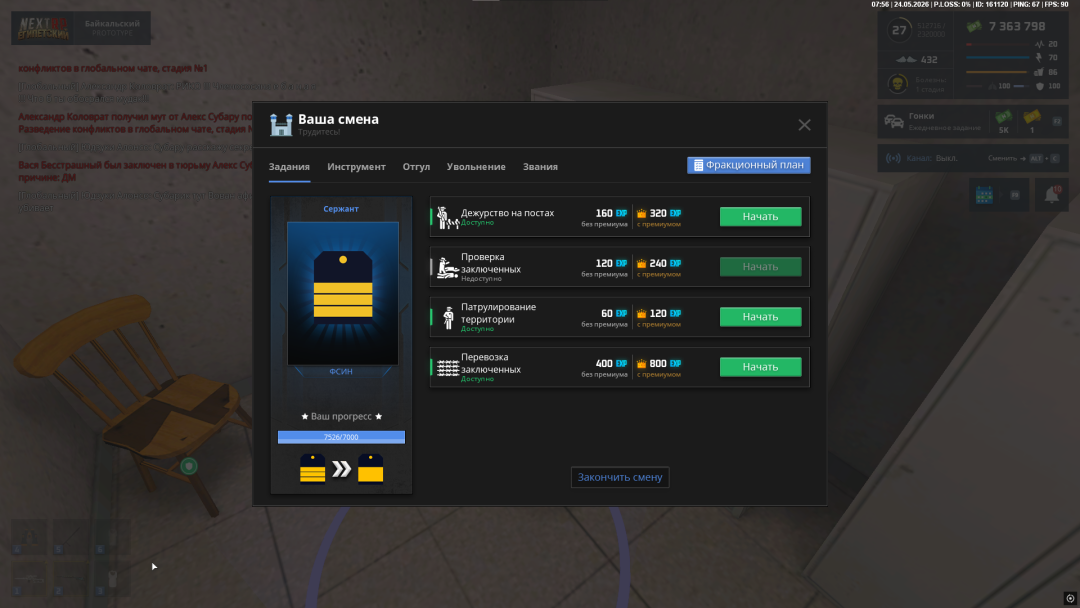This screenshot has width=1080, height=608.
Task: Click the money balance 7 363 798
Action: tap(1017, 26)
